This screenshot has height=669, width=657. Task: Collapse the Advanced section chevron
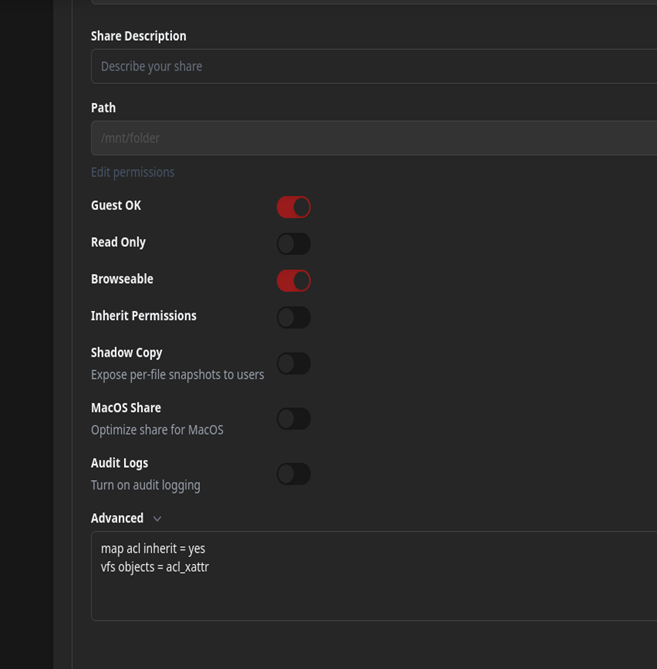[x=157, y=519]
